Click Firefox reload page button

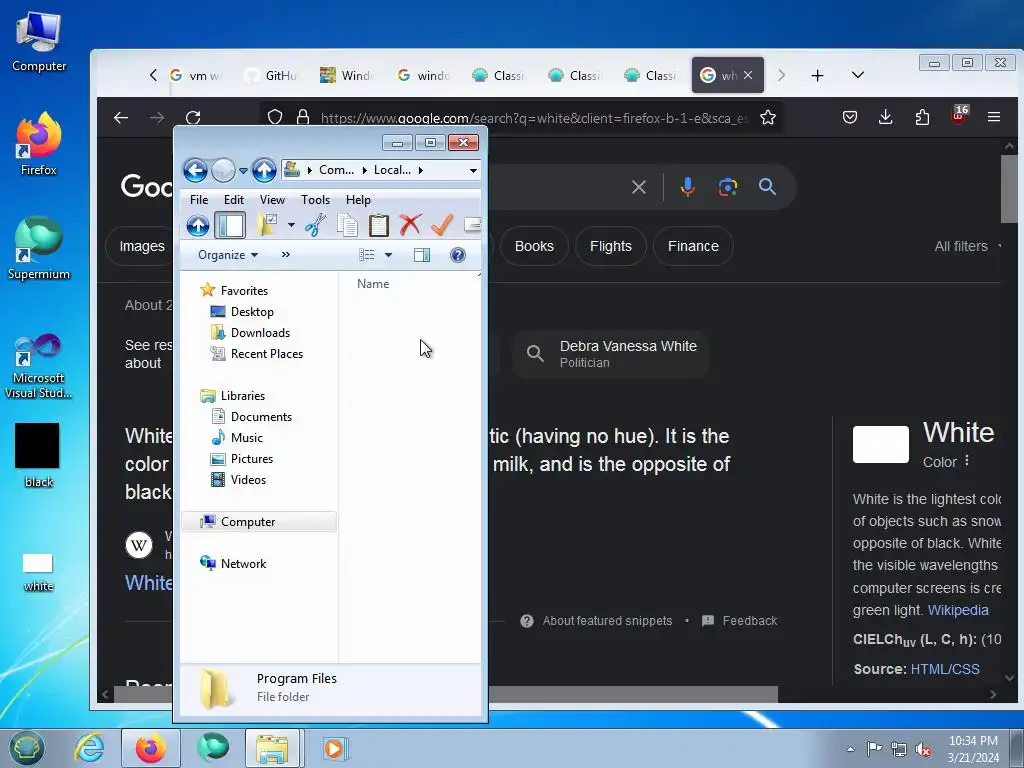click(193, 118)
